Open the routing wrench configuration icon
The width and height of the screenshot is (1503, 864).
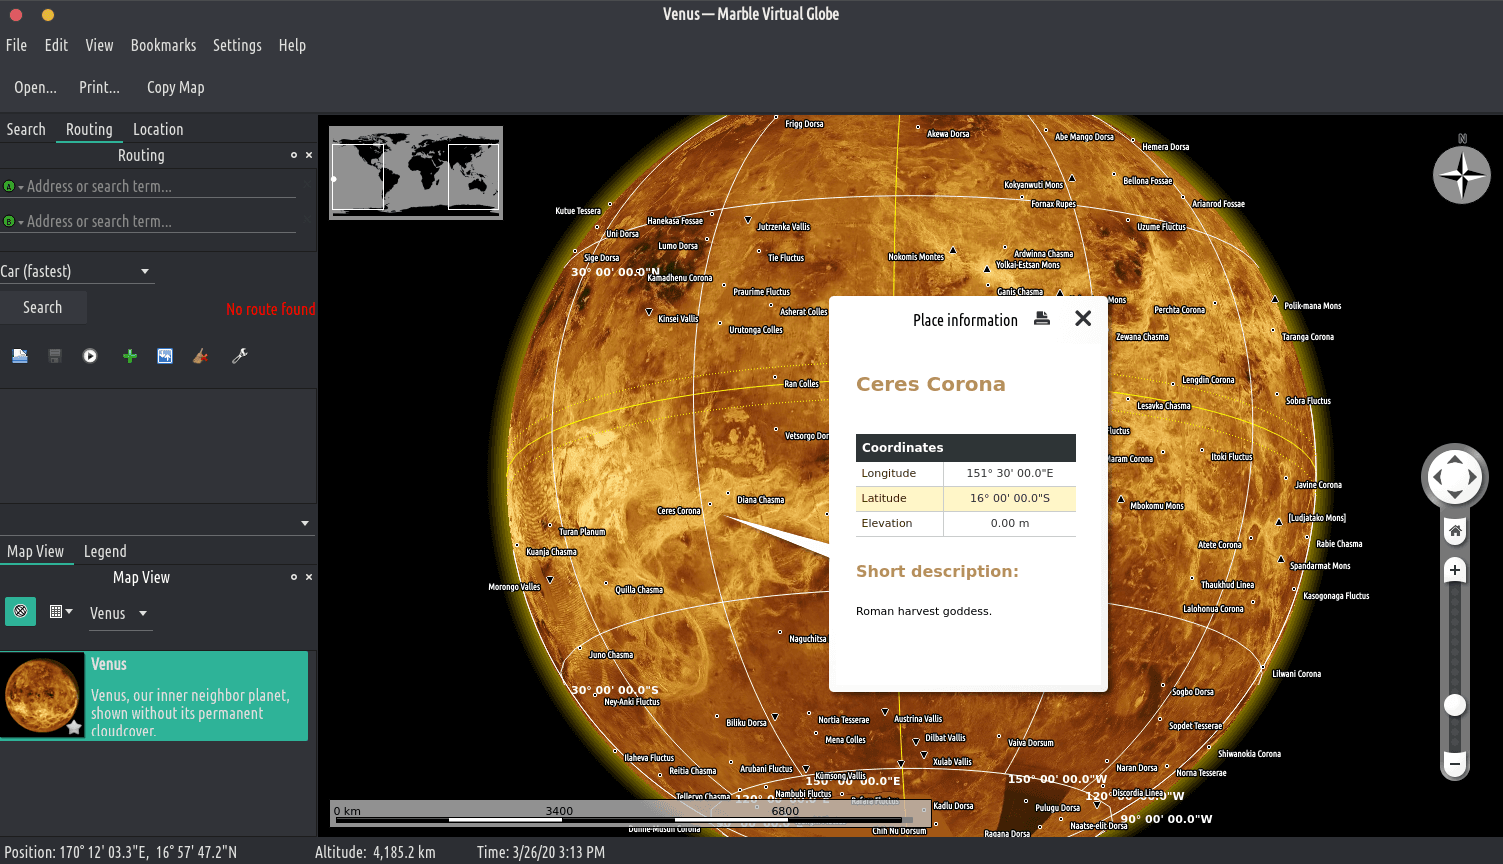point(240,356)
